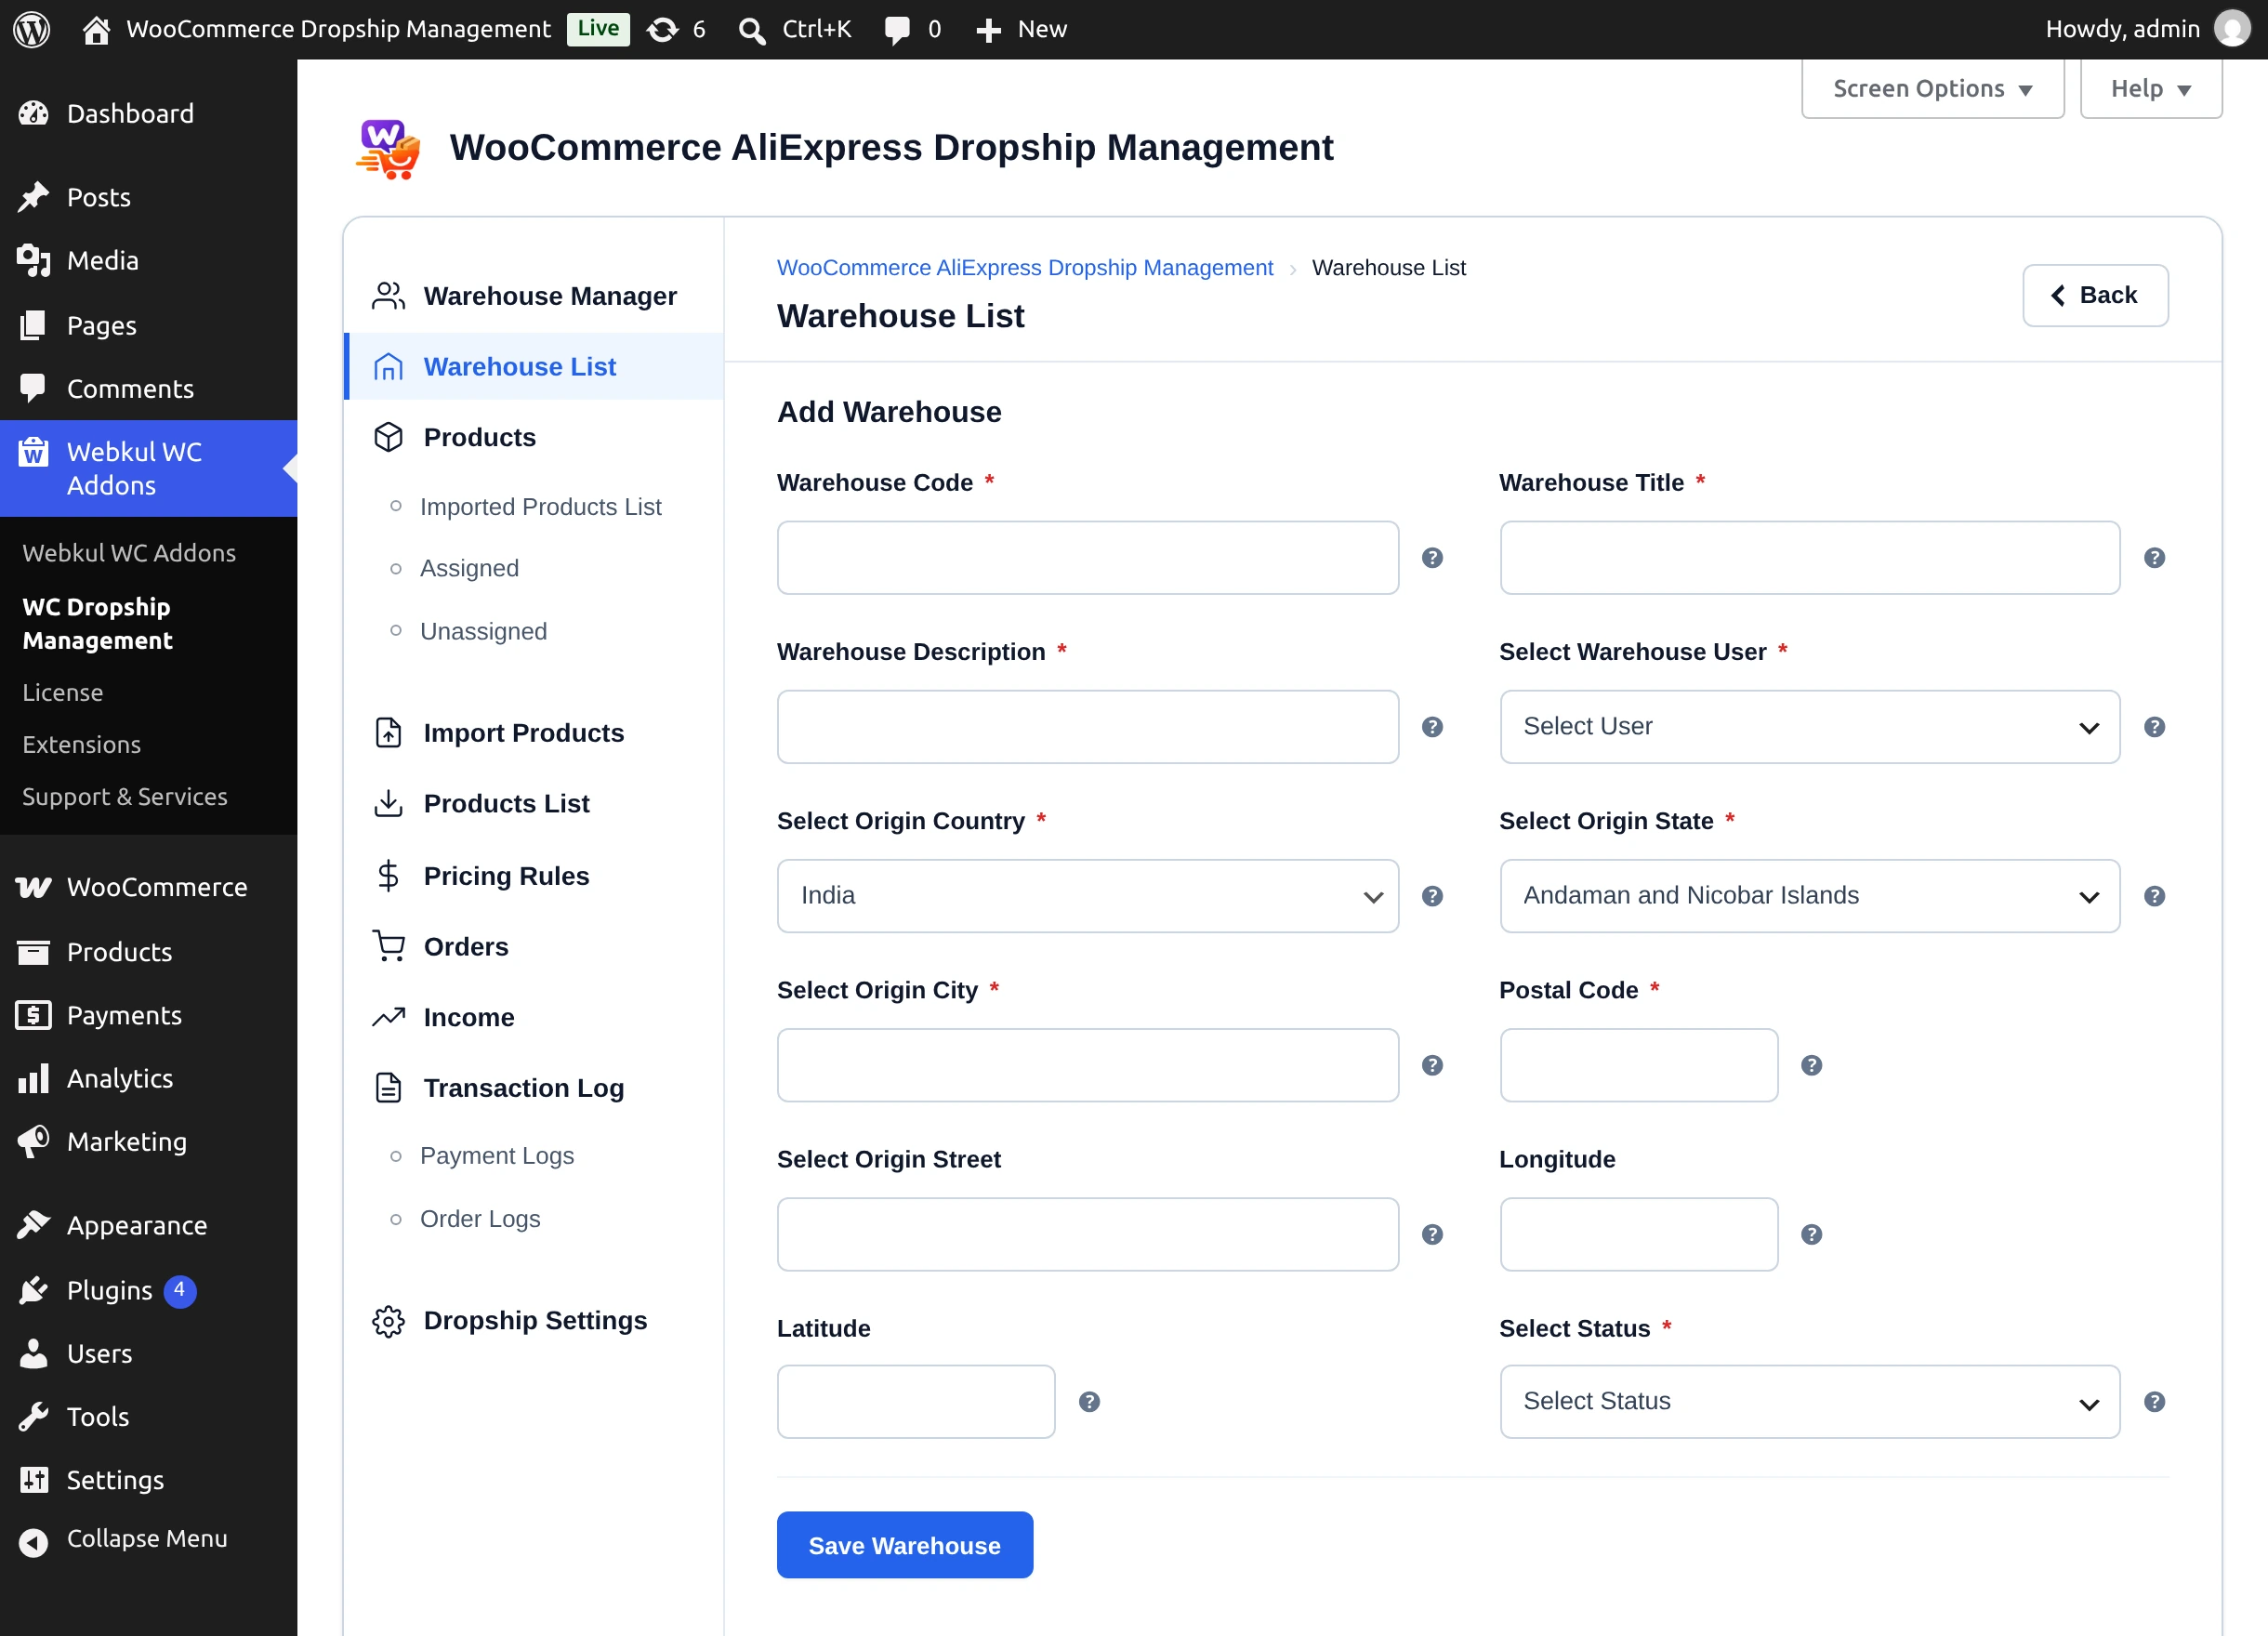Click the Import Products file icon
The image size is (2268, 1636).
coord(388,733)
